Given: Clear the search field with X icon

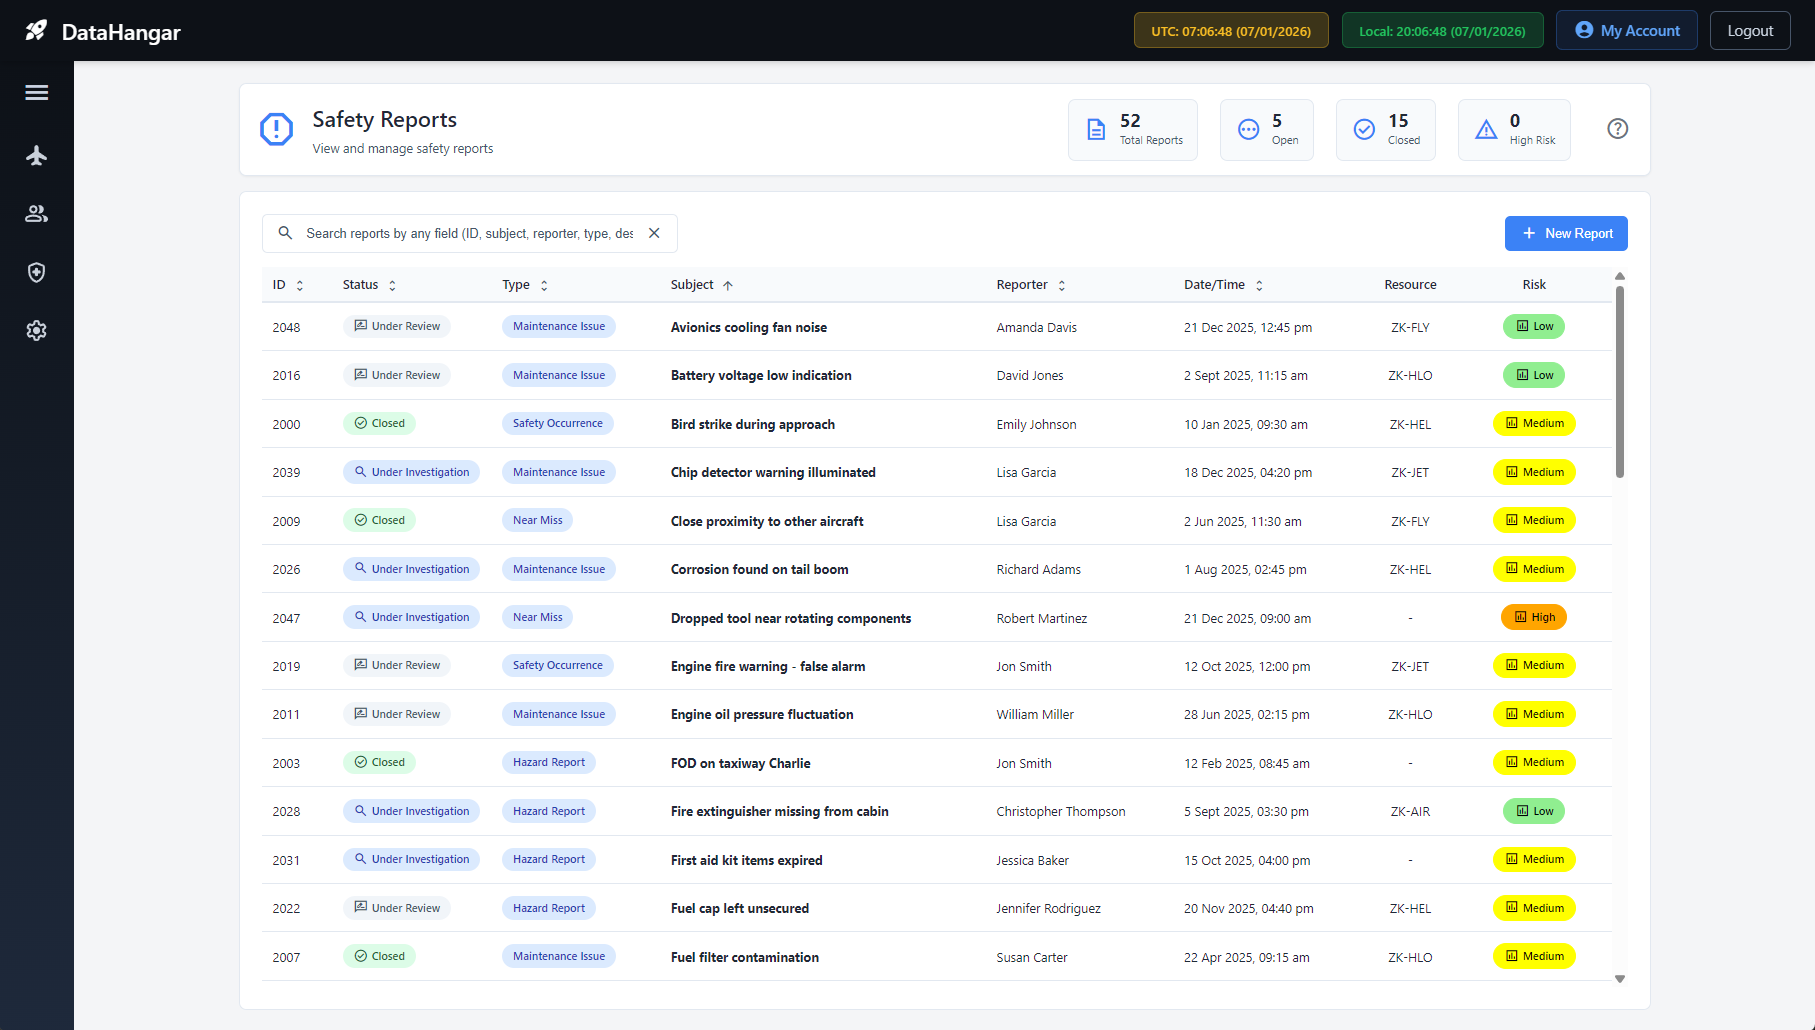Looking at the screenshot, I should (x=654, y=233).
